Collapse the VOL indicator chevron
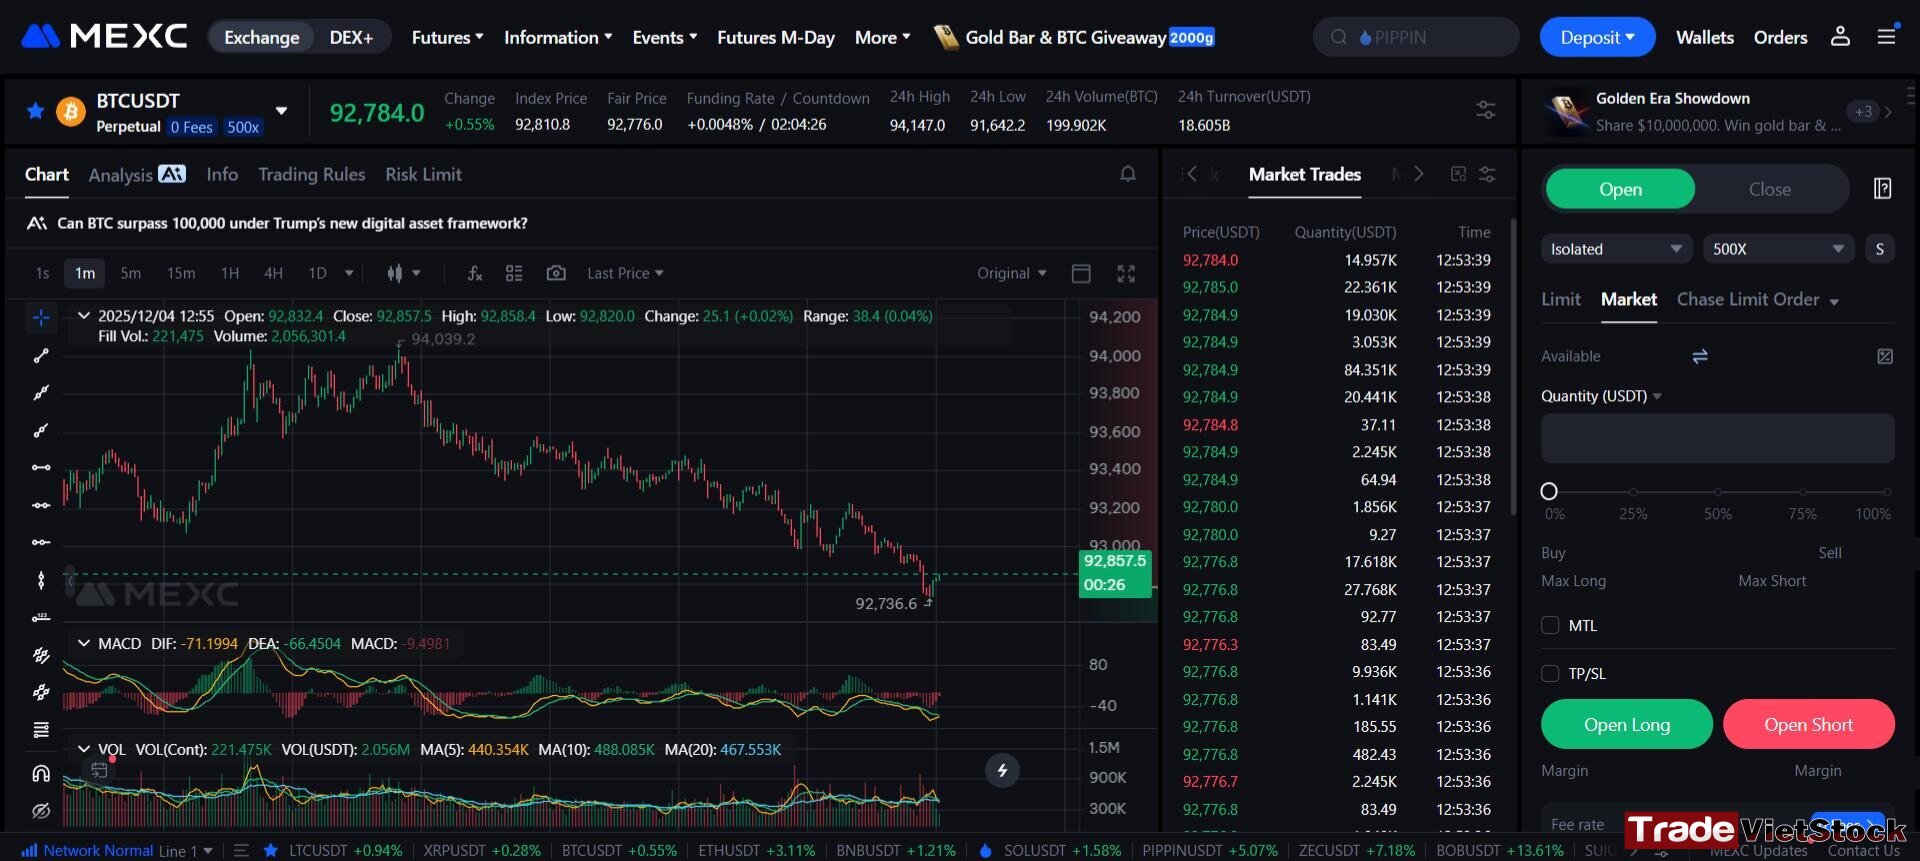1920x861 pixels. click(x=83, y=749)
